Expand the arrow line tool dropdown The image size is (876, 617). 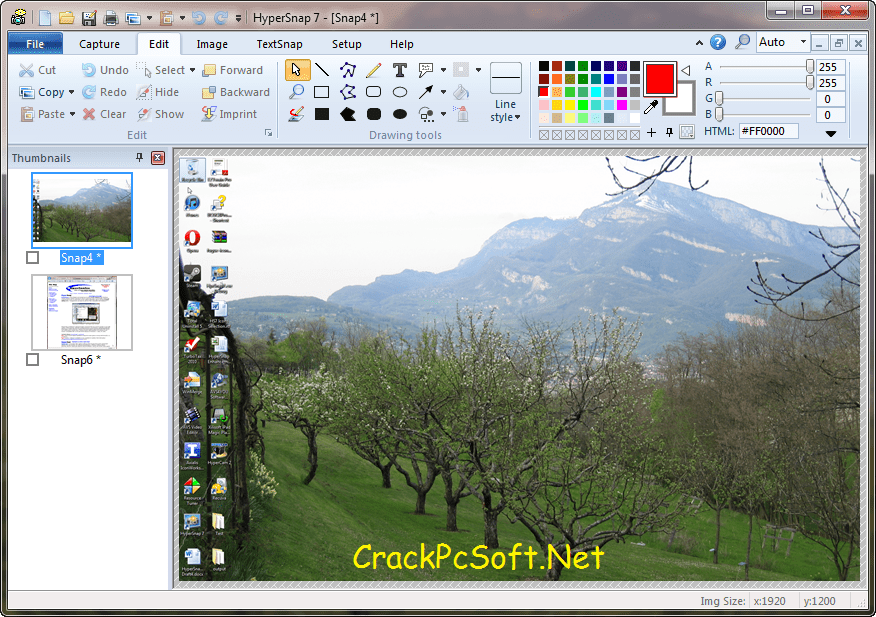tap(444, 92)
